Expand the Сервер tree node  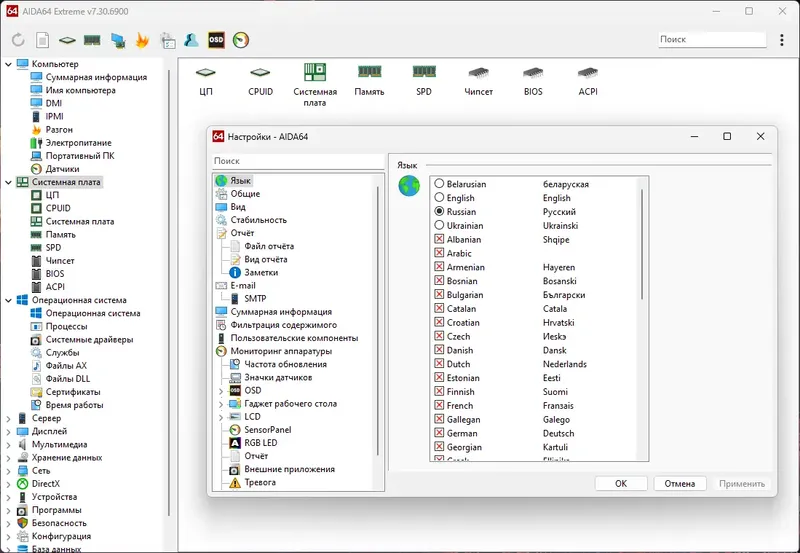(x=8, y=418)
